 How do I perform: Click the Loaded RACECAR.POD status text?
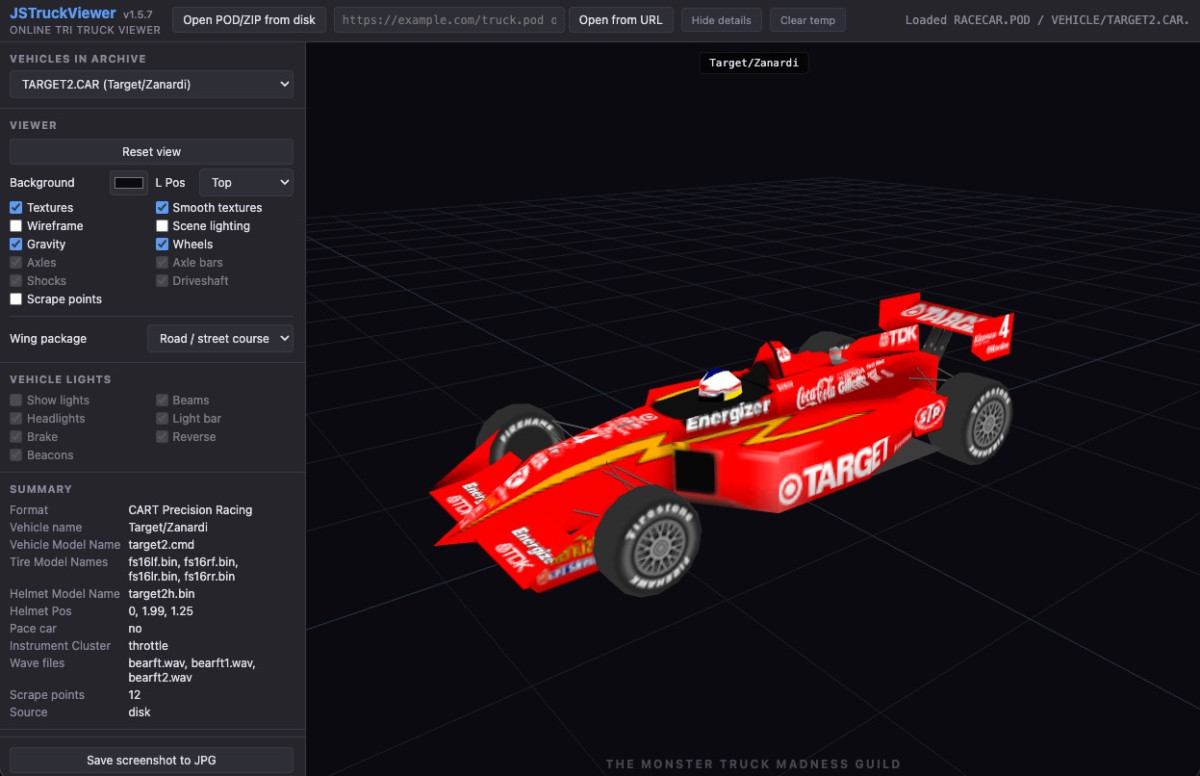1047,20
